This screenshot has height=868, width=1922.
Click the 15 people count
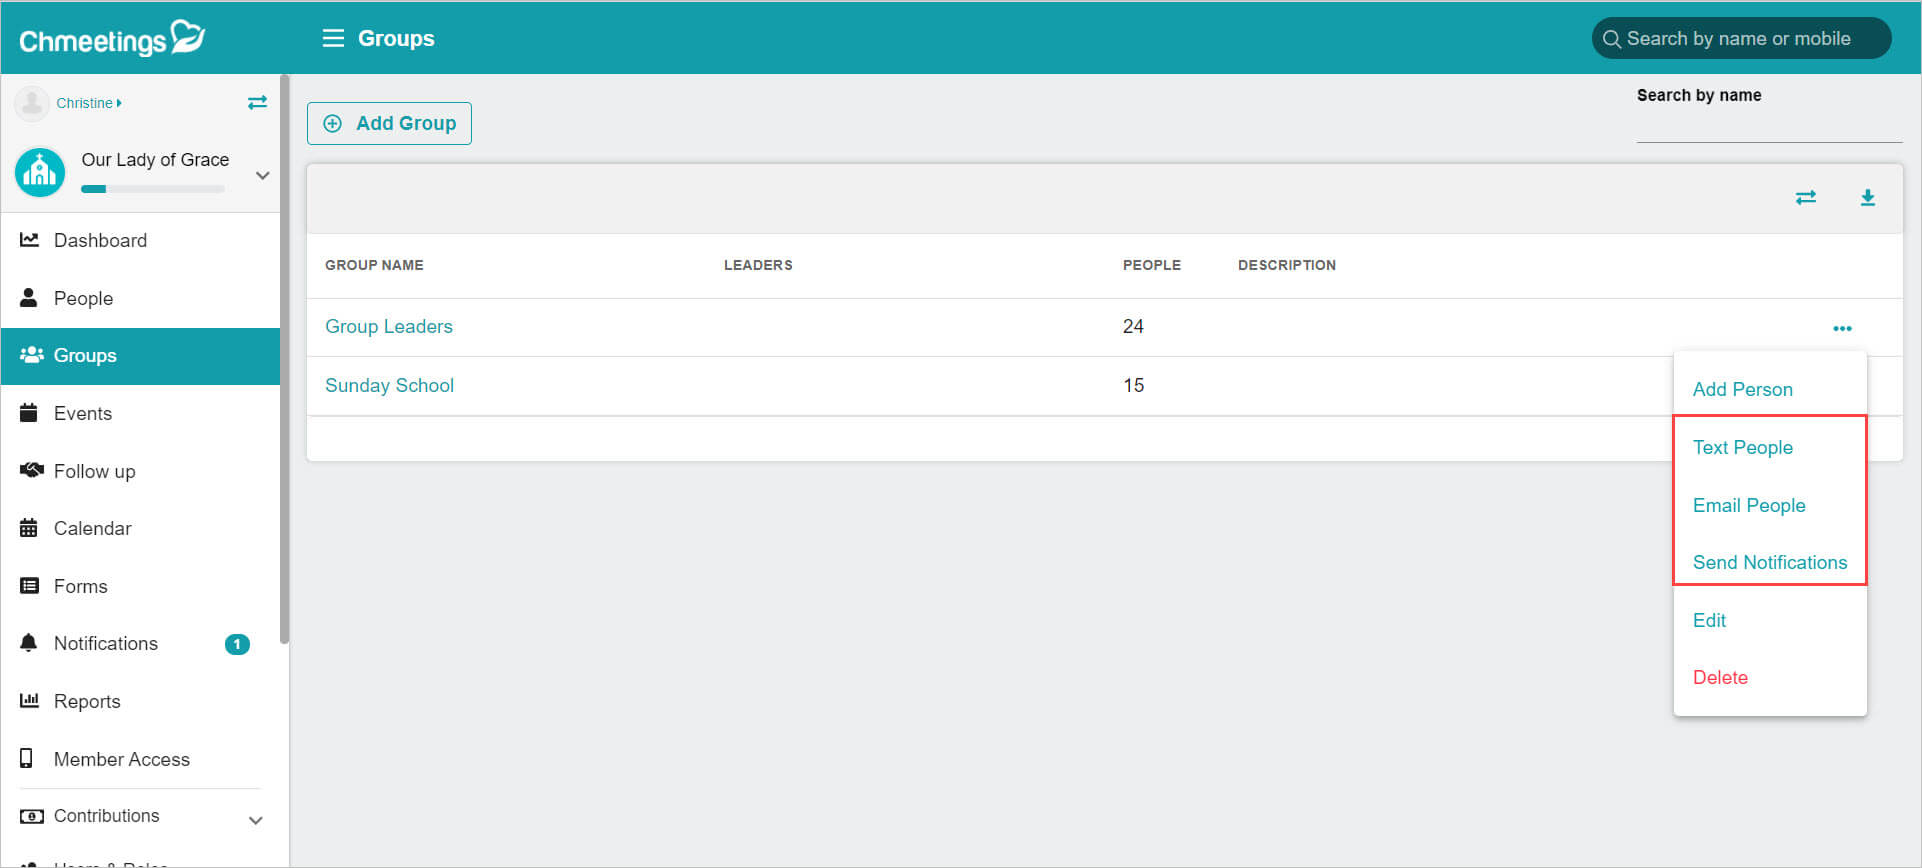pyautogui.click(x=1133, y=385)
